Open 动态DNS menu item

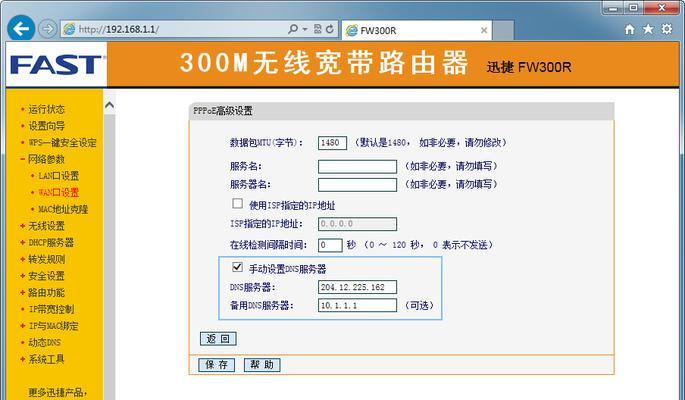point(44,342)
